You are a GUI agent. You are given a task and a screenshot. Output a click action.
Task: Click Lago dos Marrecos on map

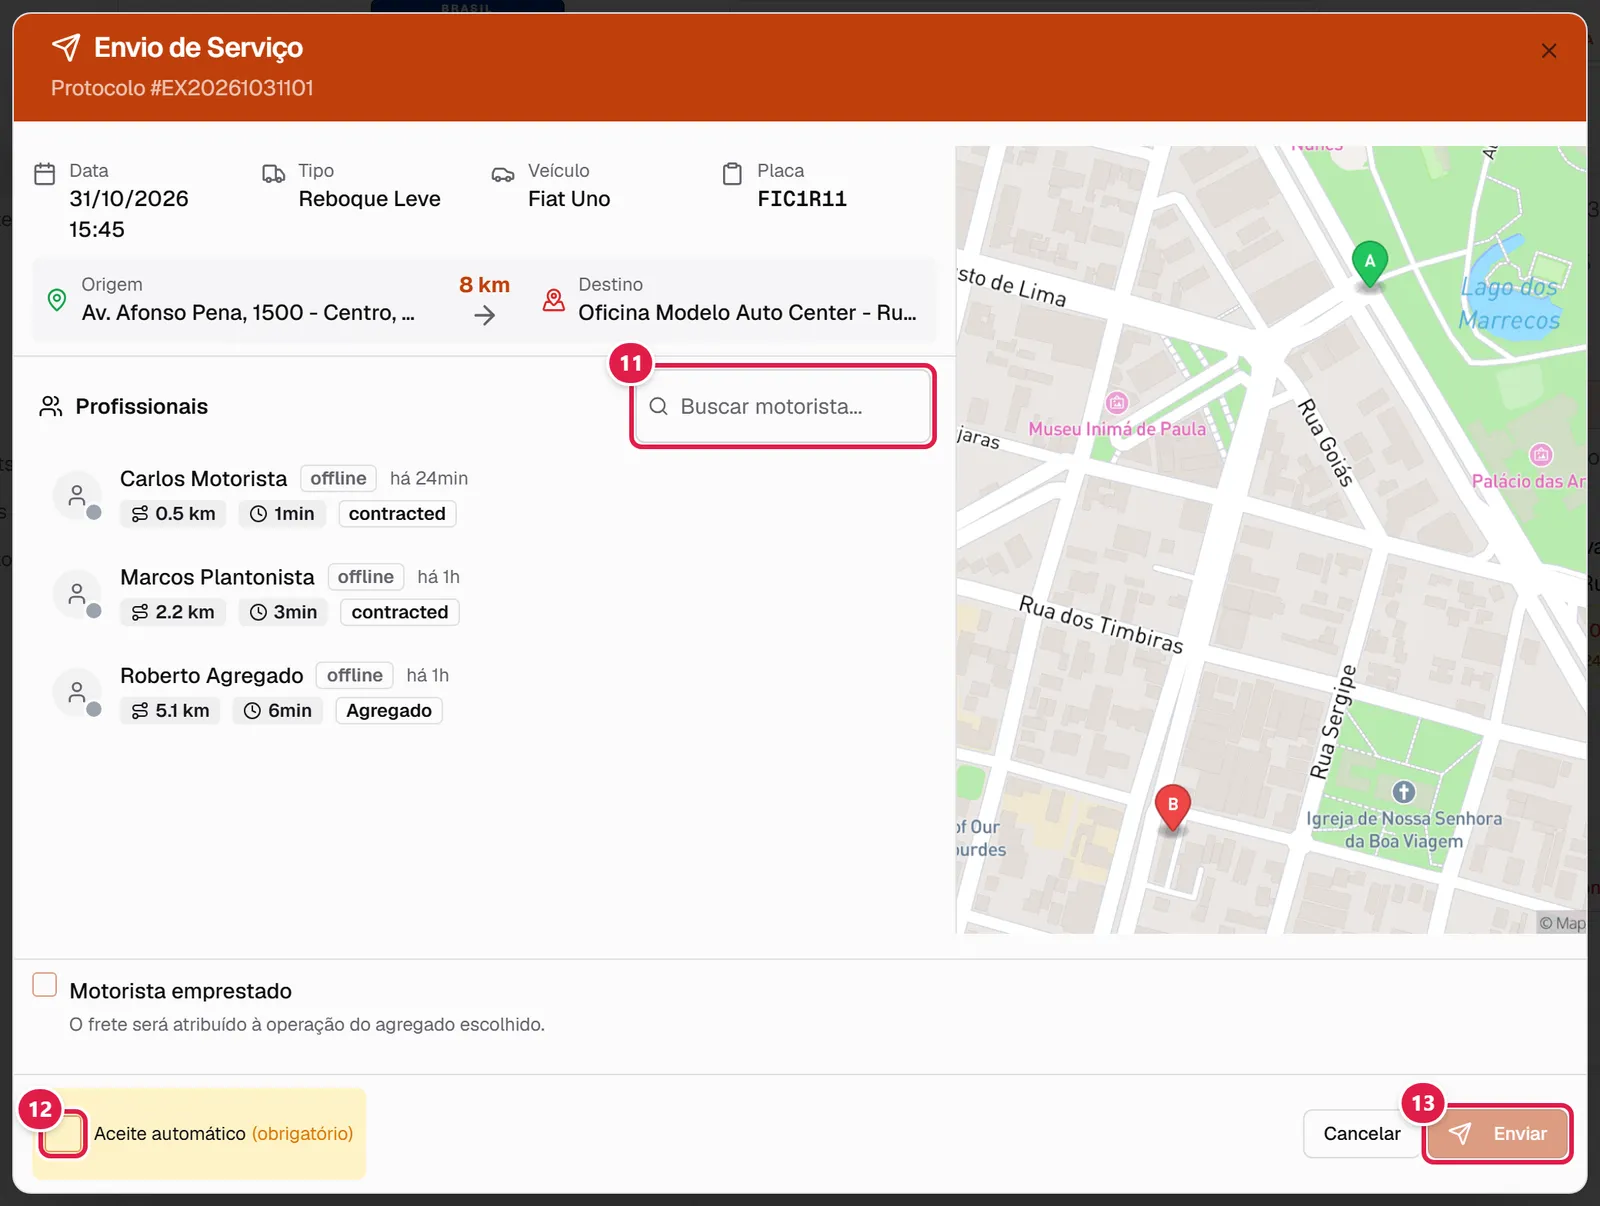[x=1509, y=303]
